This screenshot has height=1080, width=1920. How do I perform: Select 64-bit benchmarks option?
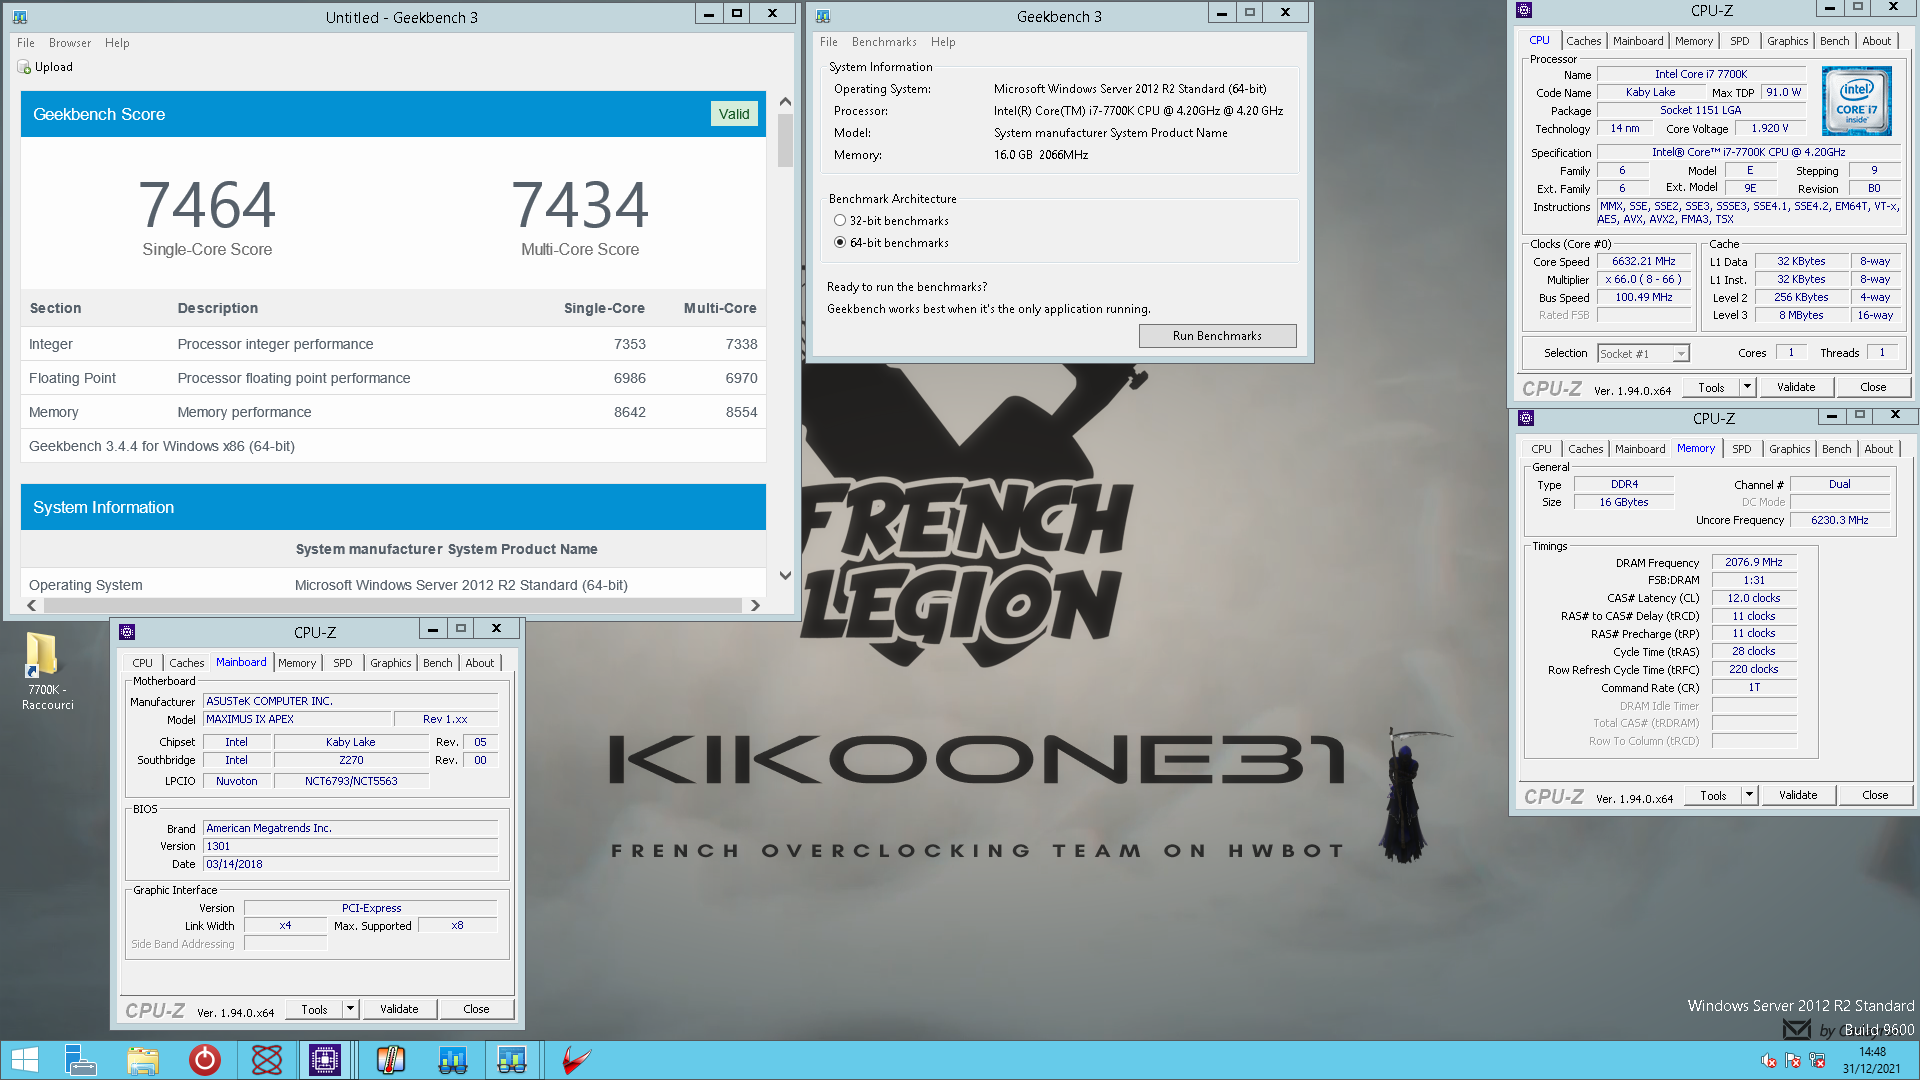[x=840, y=242]
